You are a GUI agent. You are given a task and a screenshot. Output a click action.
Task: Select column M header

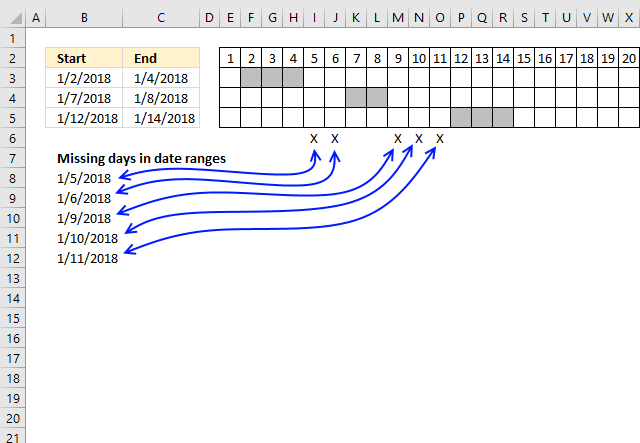coord(398,18)
